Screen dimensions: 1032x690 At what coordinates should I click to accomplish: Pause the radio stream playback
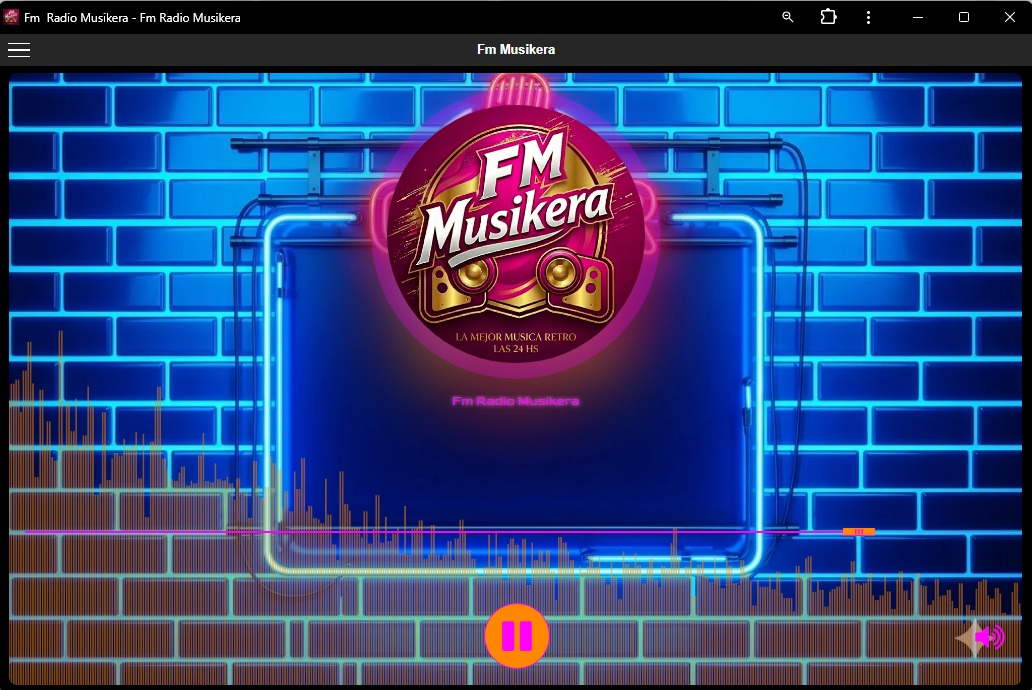516,636
